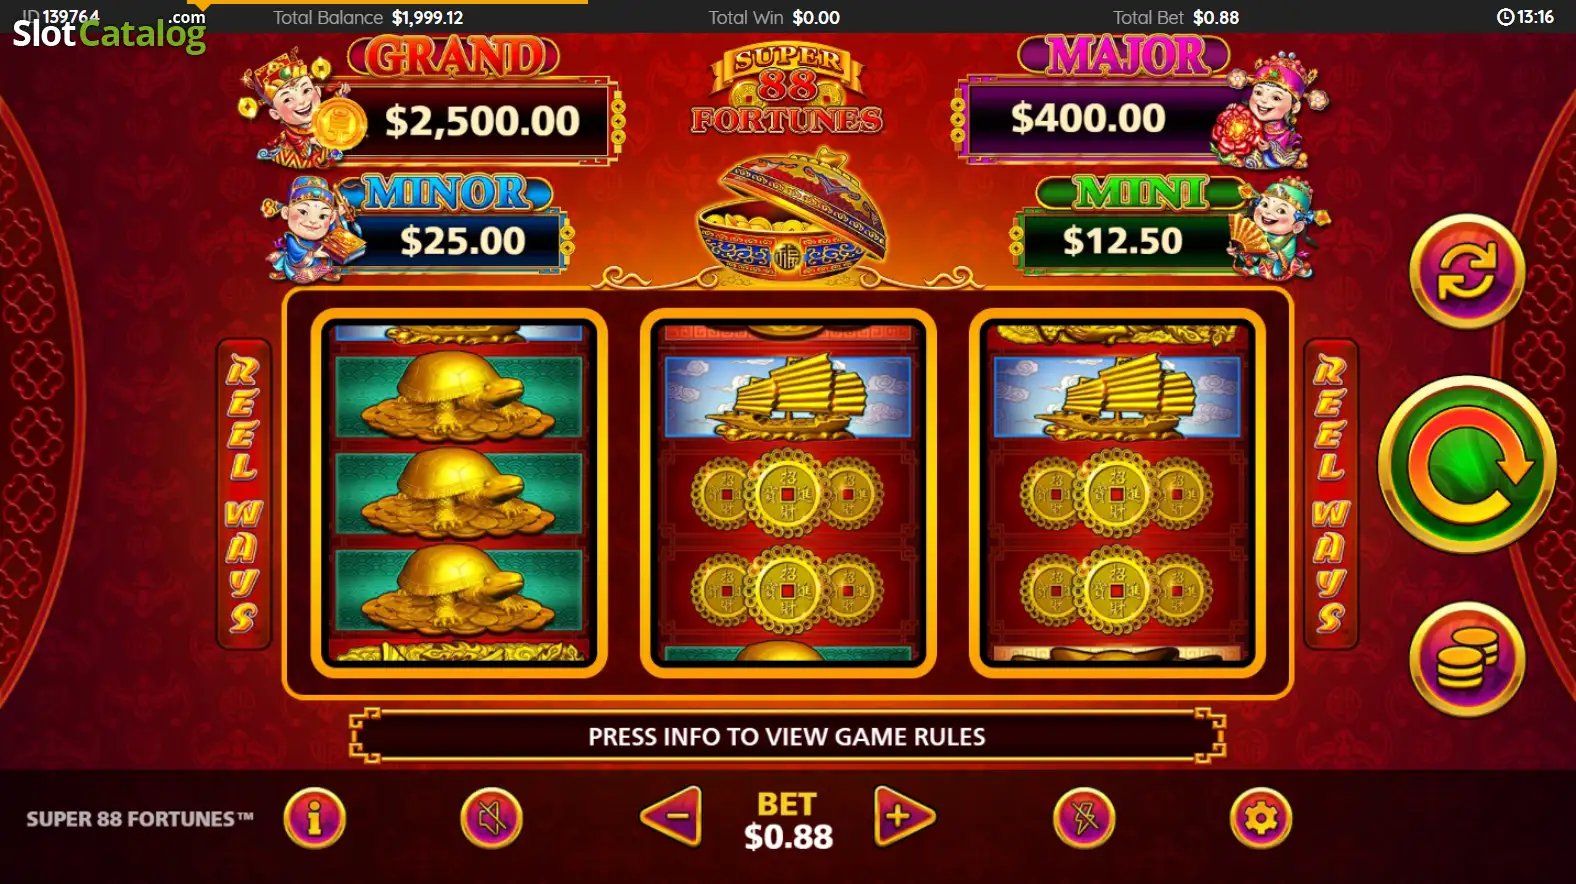Spin the reels with the green button
The height and width of the screenshot is (884, 1576).
[1467, 465]
